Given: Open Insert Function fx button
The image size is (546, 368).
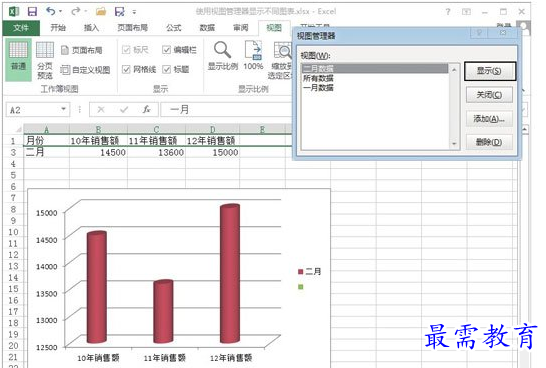Looking at the screenshot, I should click(147, 109).
